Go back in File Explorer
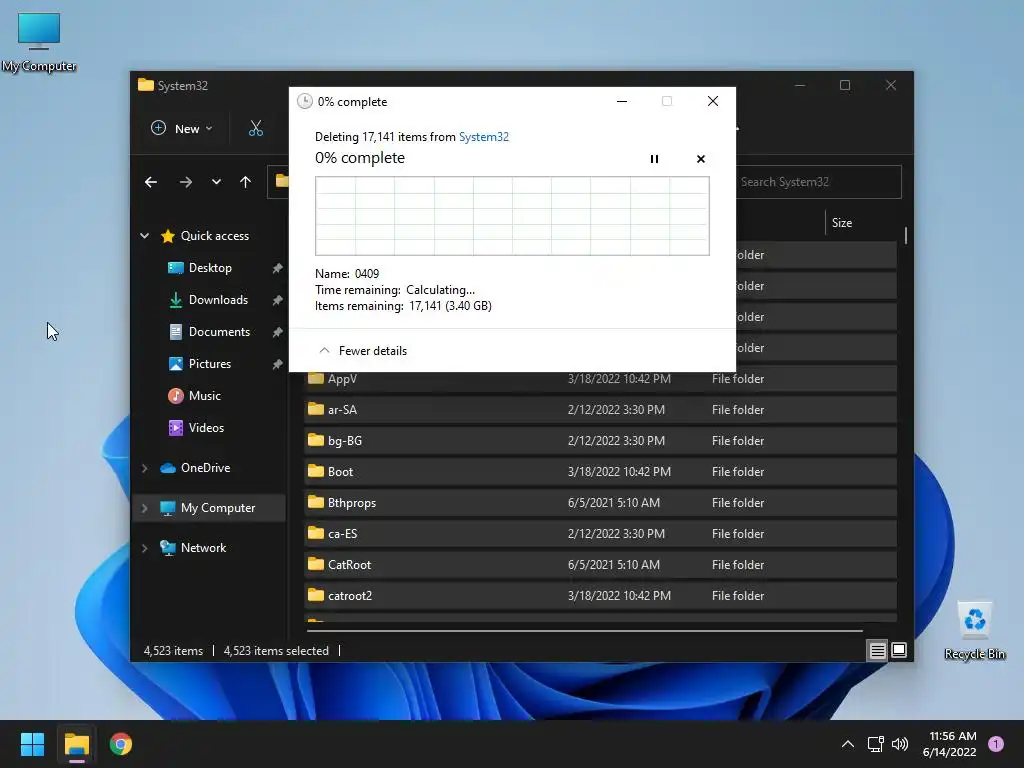The image size is (1024, 768). (x=151, y=182)
